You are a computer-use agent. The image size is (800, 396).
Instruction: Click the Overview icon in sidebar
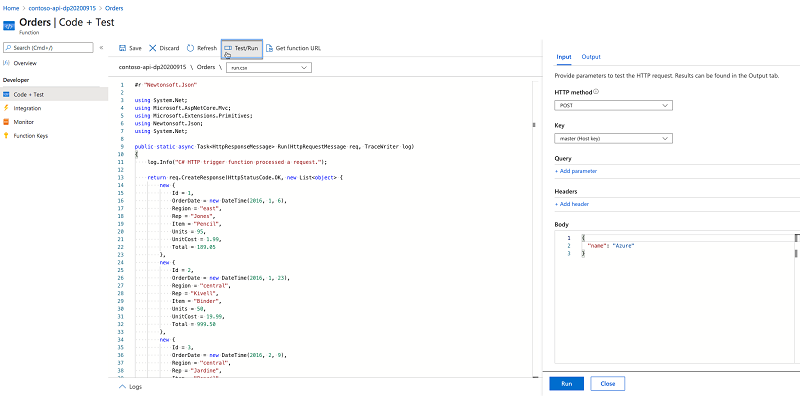coord(7,63)
